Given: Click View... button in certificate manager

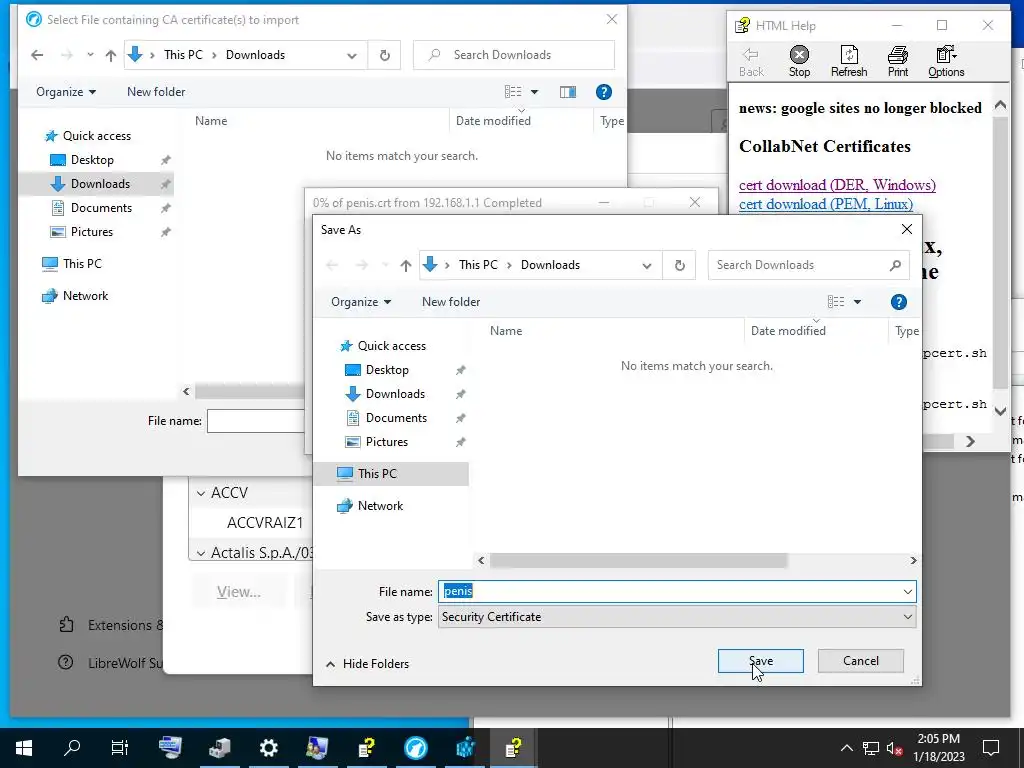Looking at the screenshot, I should 238,592.
